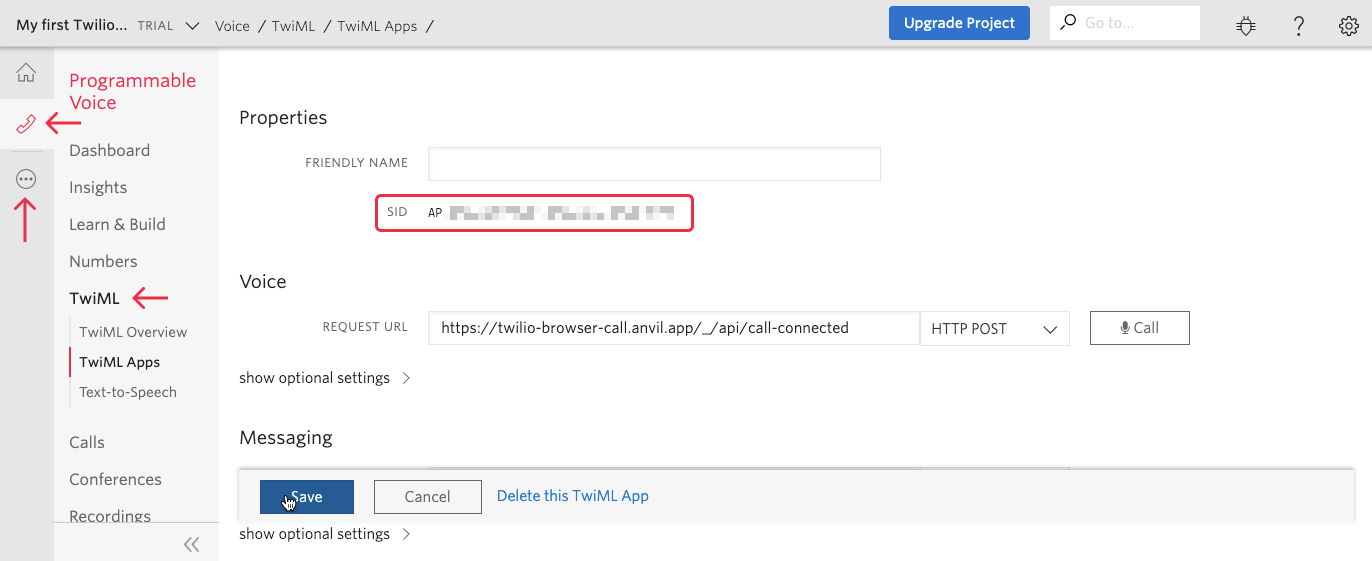
Task: Open the Programmable Voice phone icon
Action: pyautogui.click(x=26, y=124)
